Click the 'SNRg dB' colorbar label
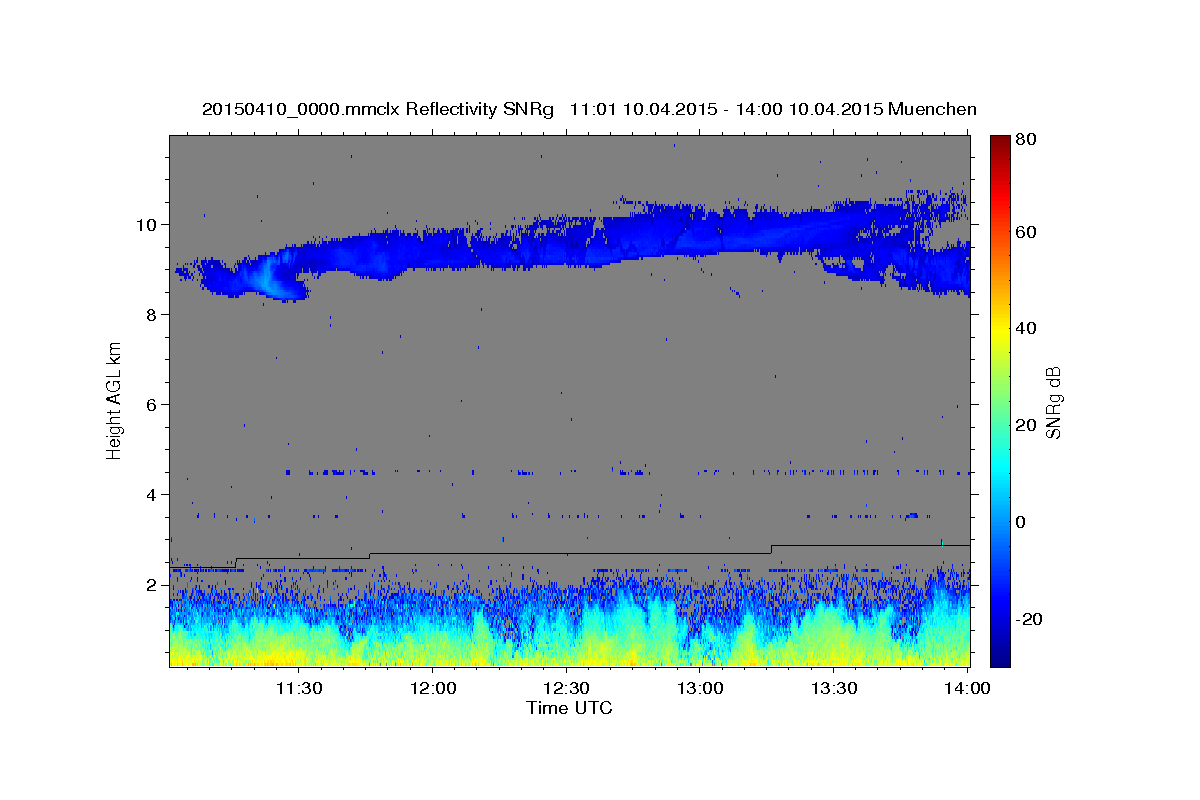Viewport: 1200px width, 800px height. point(1053,402)
